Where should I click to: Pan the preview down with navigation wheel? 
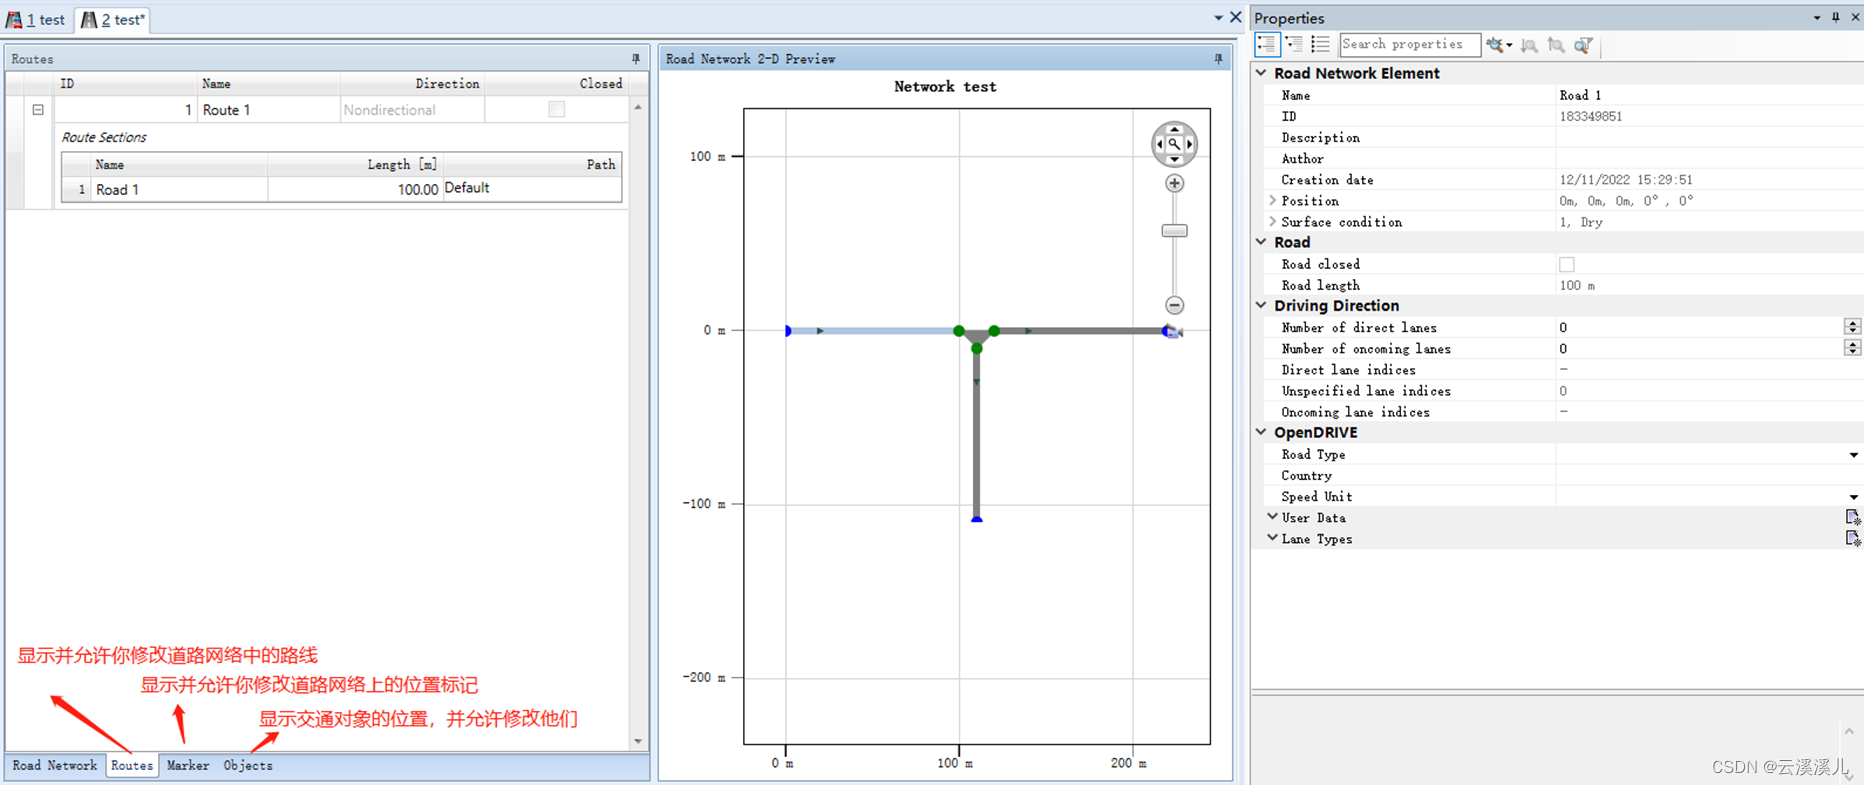pos(1174,159)
